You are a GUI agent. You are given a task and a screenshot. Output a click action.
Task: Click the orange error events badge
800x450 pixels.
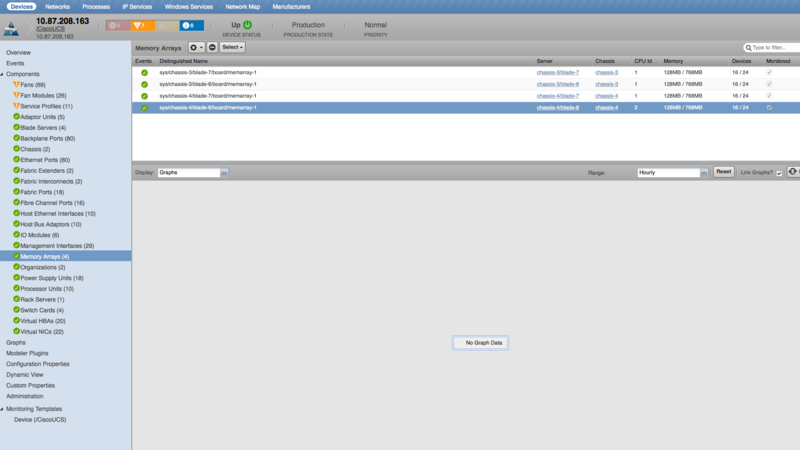142,26
